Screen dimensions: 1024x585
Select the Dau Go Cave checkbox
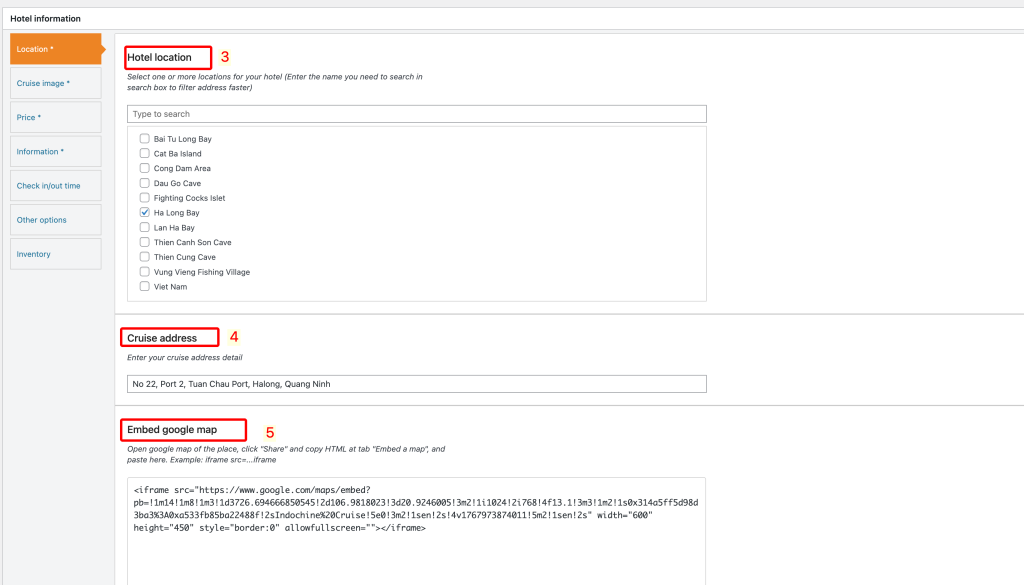point(145,184)
